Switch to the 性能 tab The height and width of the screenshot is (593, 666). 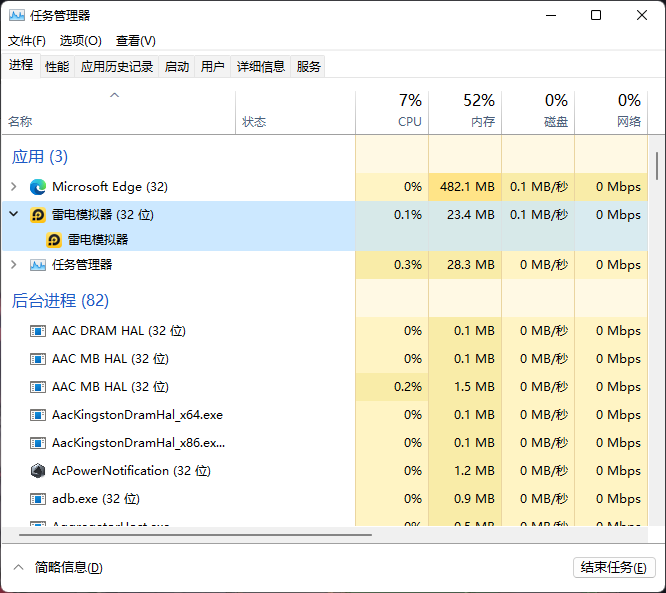coord(57,66)
